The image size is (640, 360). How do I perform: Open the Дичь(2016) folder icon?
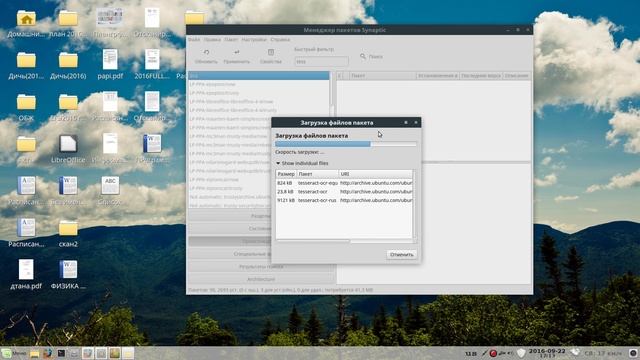coord(68,60)
